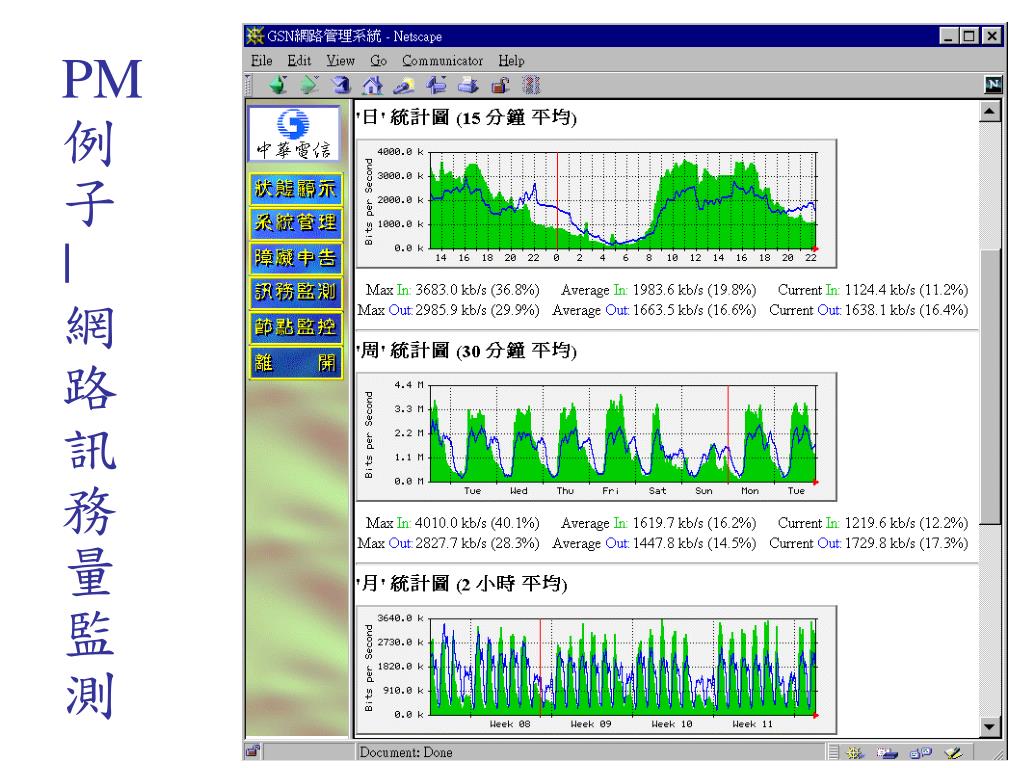Click the 狀態顯示 sidebar button

[x=295, y=189]
